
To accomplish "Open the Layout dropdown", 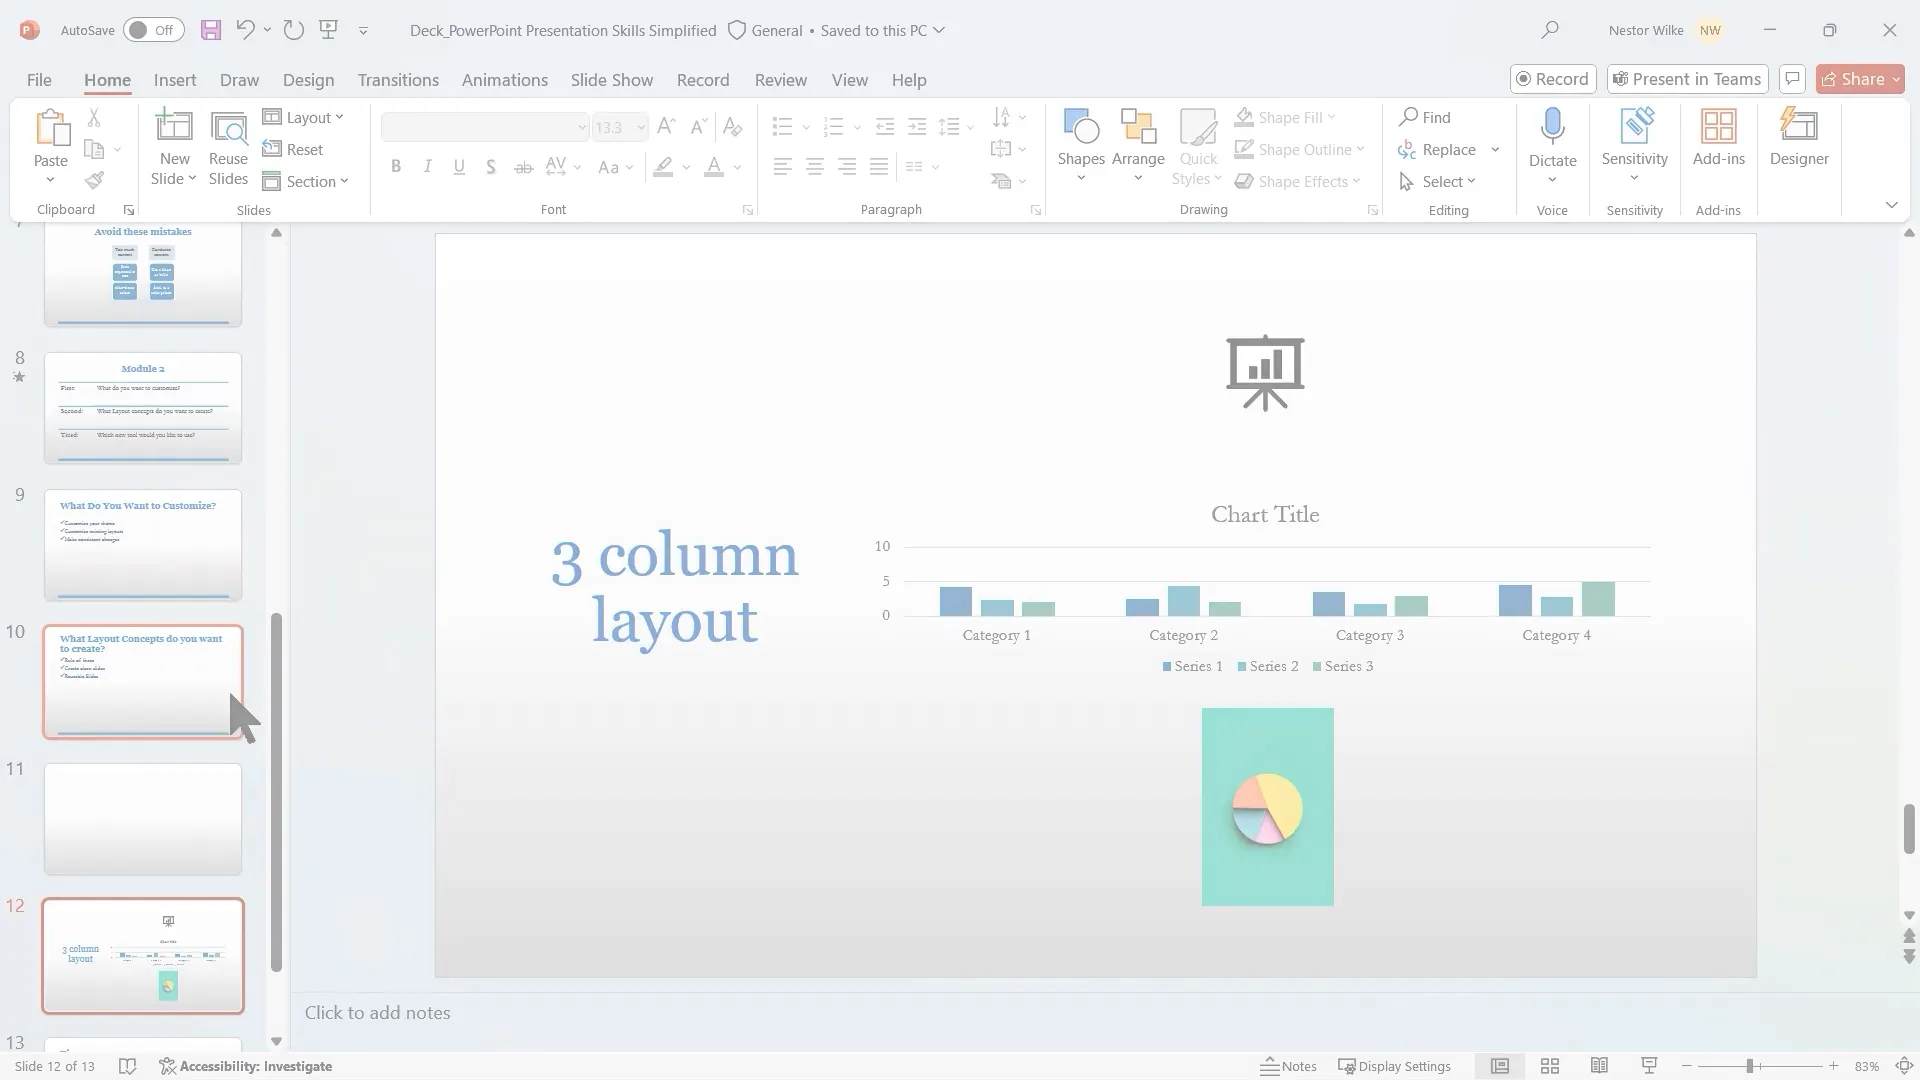I will [303, 117].
